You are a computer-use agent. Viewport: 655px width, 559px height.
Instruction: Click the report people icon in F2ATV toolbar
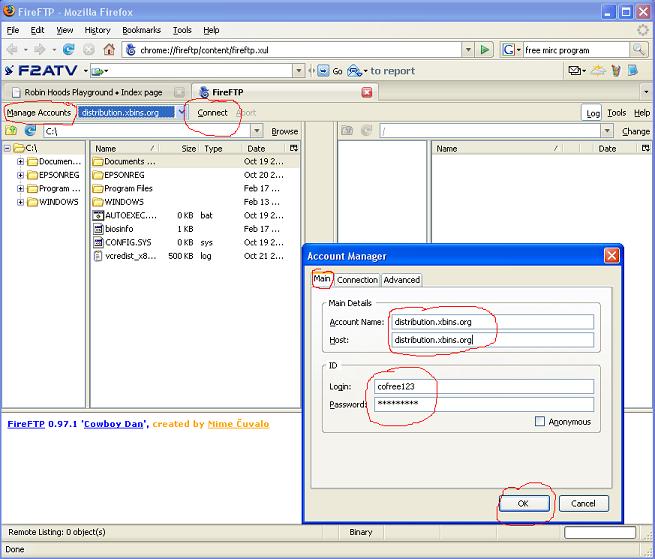point(354,71)
